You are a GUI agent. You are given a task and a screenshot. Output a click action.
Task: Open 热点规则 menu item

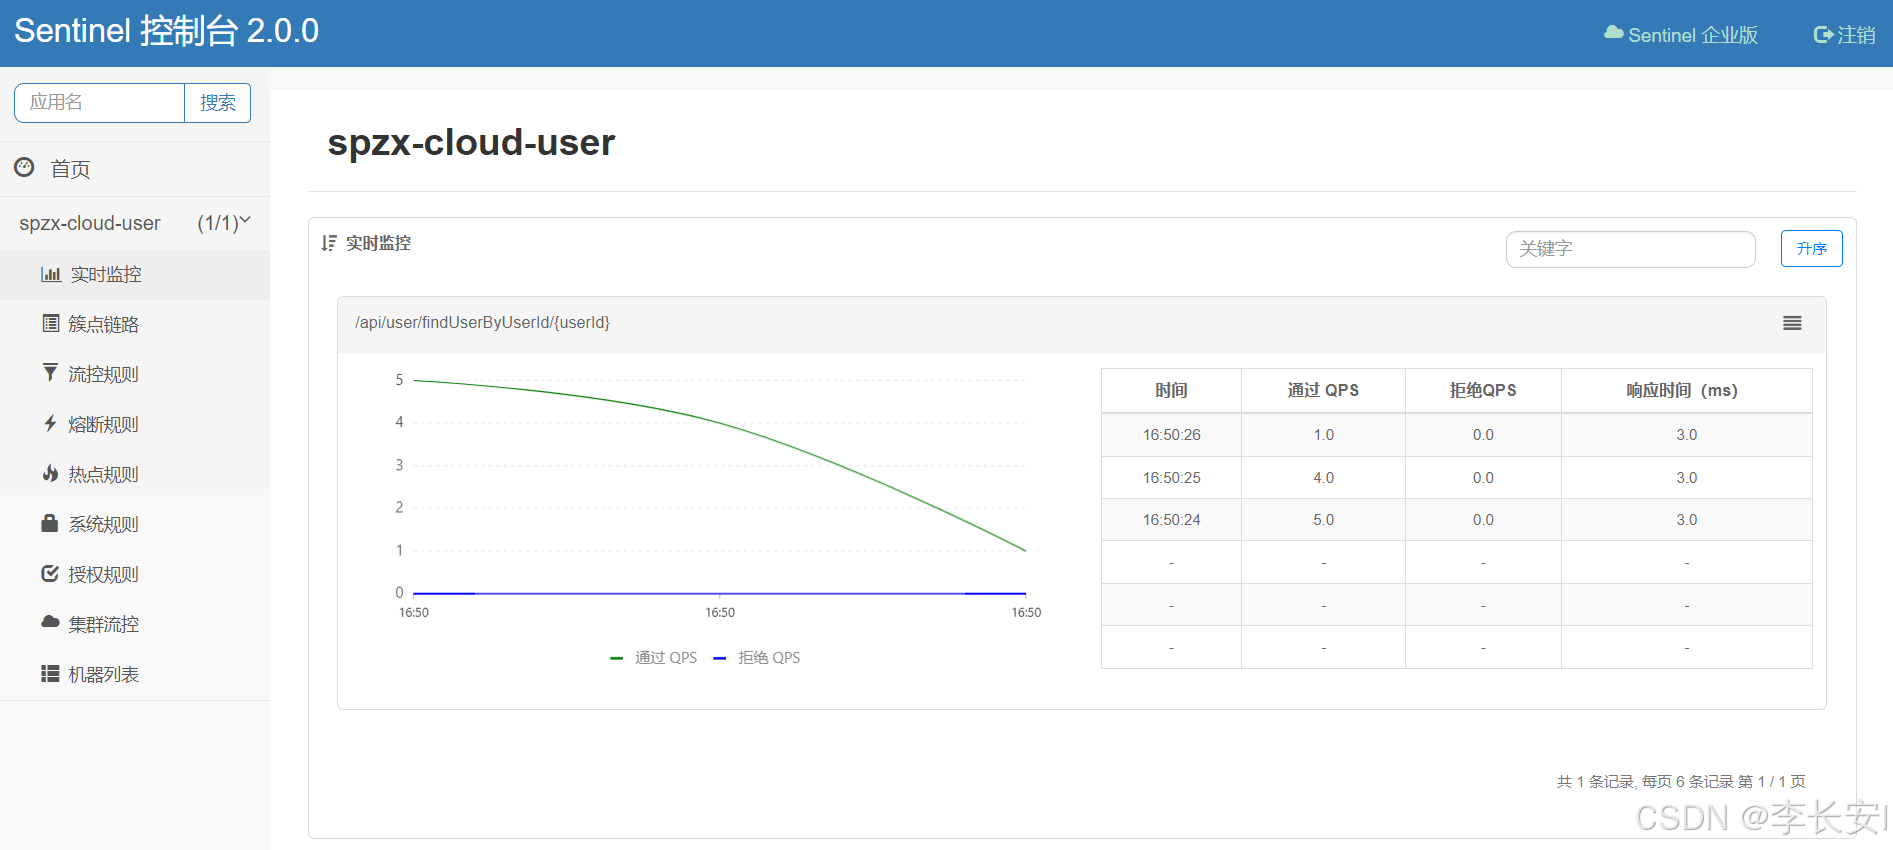coord(135,474)
